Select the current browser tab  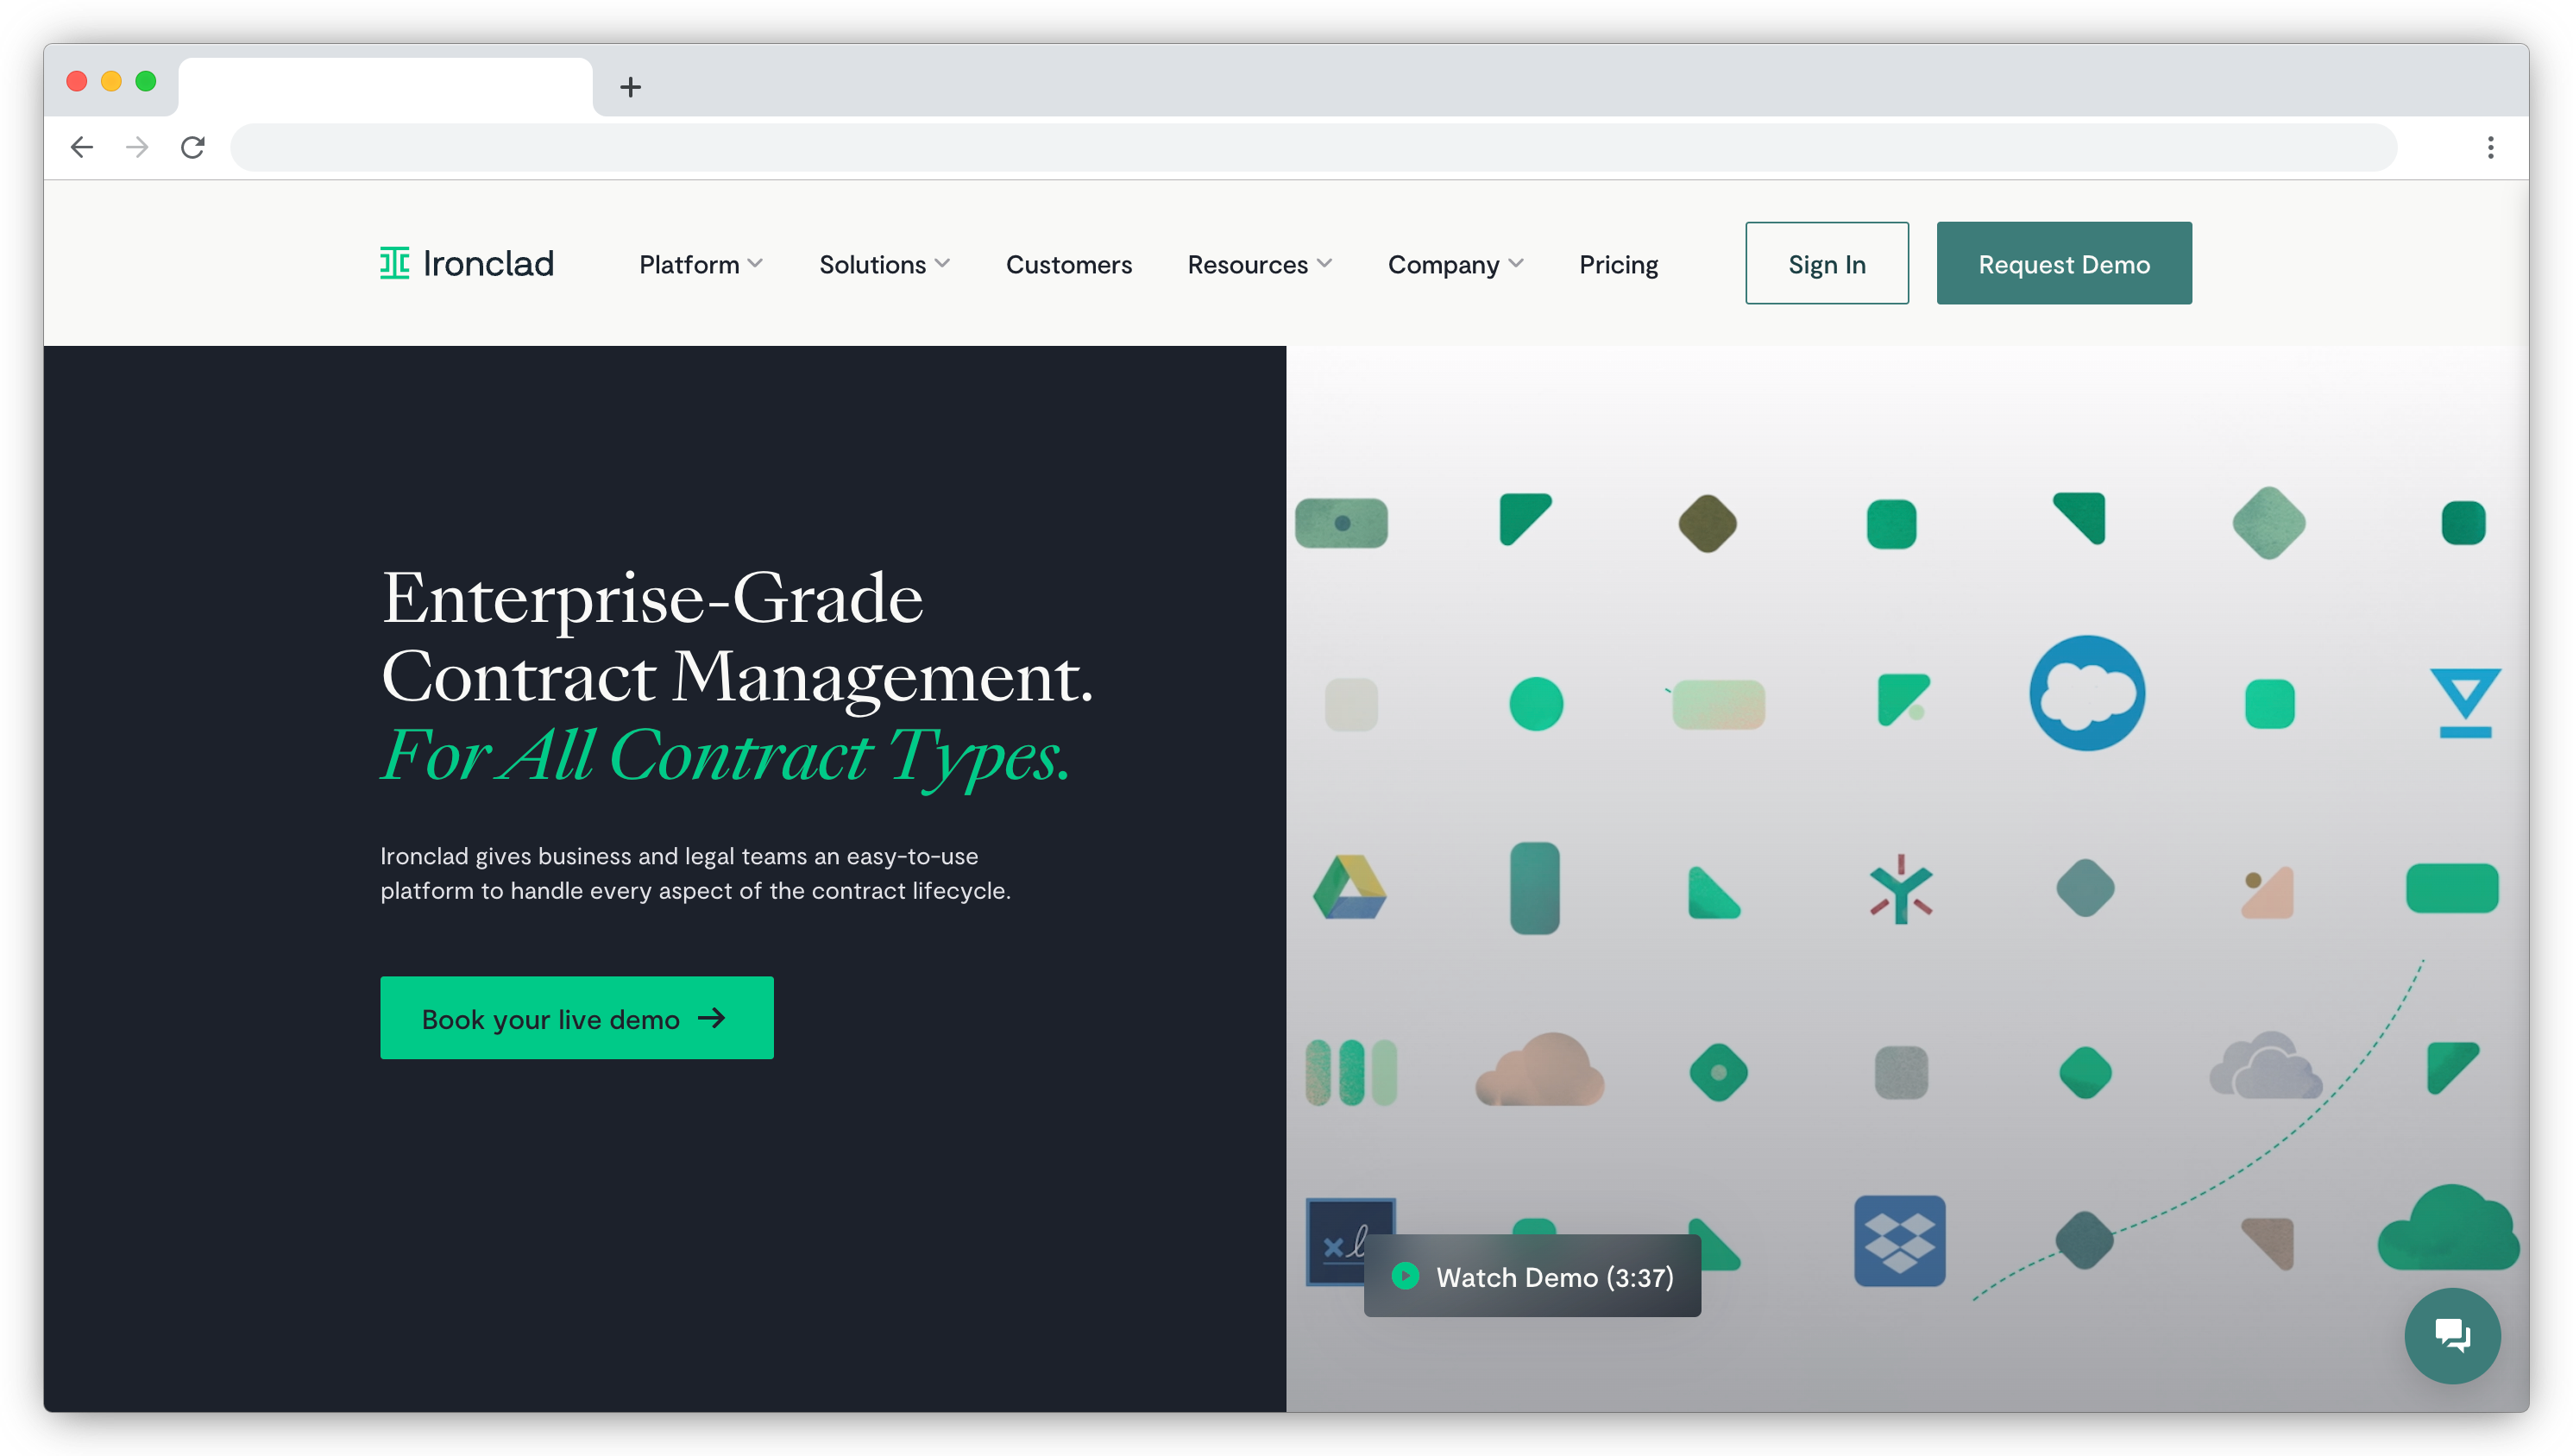pos(385,87)
